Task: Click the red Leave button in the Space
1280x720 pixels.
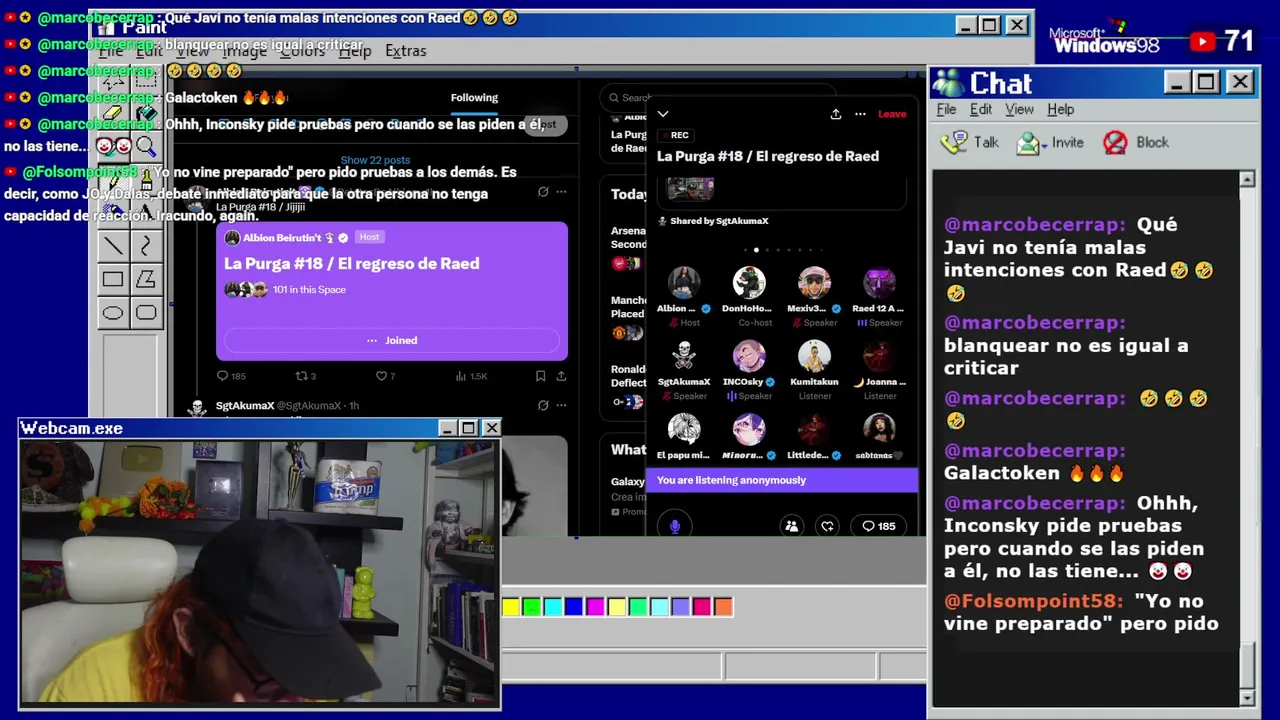Action: 892,114
